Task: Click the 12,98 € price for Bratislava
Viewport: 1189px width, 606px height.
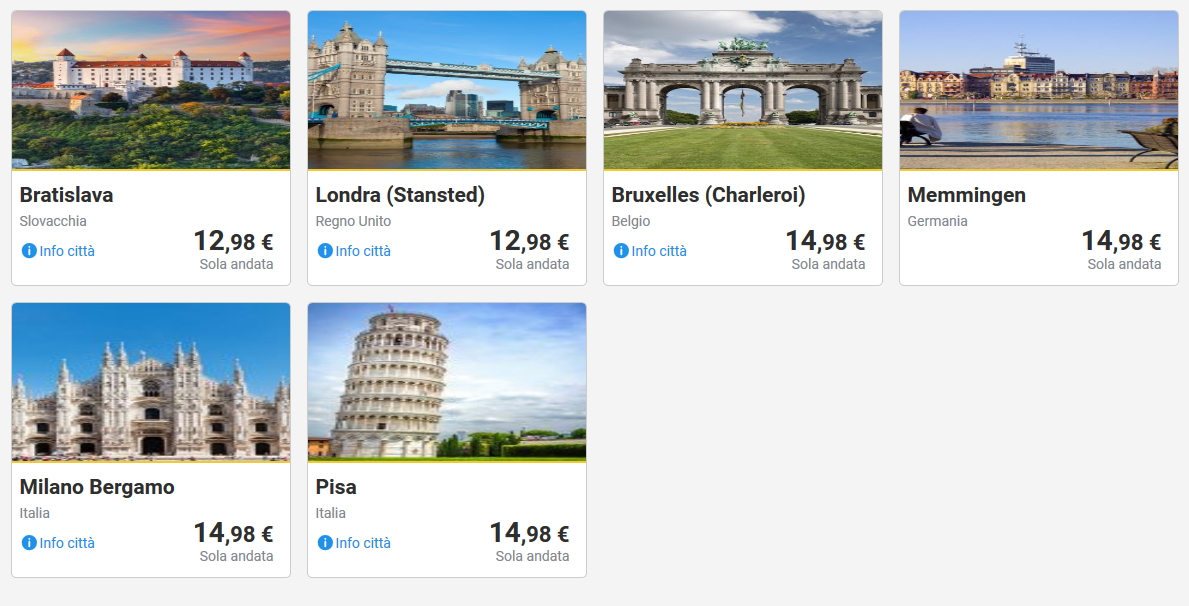Action: coord(233,242)
